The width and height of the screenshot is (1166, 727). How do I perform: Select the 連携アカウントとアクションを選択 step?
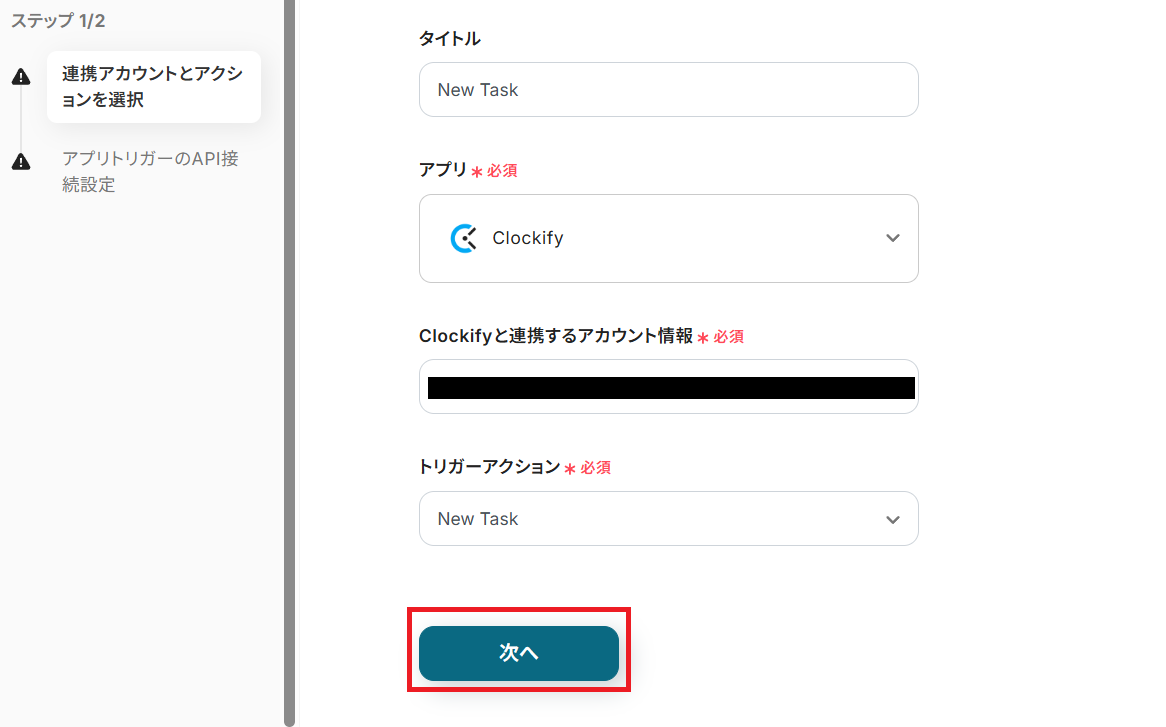pyautogui.click(x=154, y=87)
